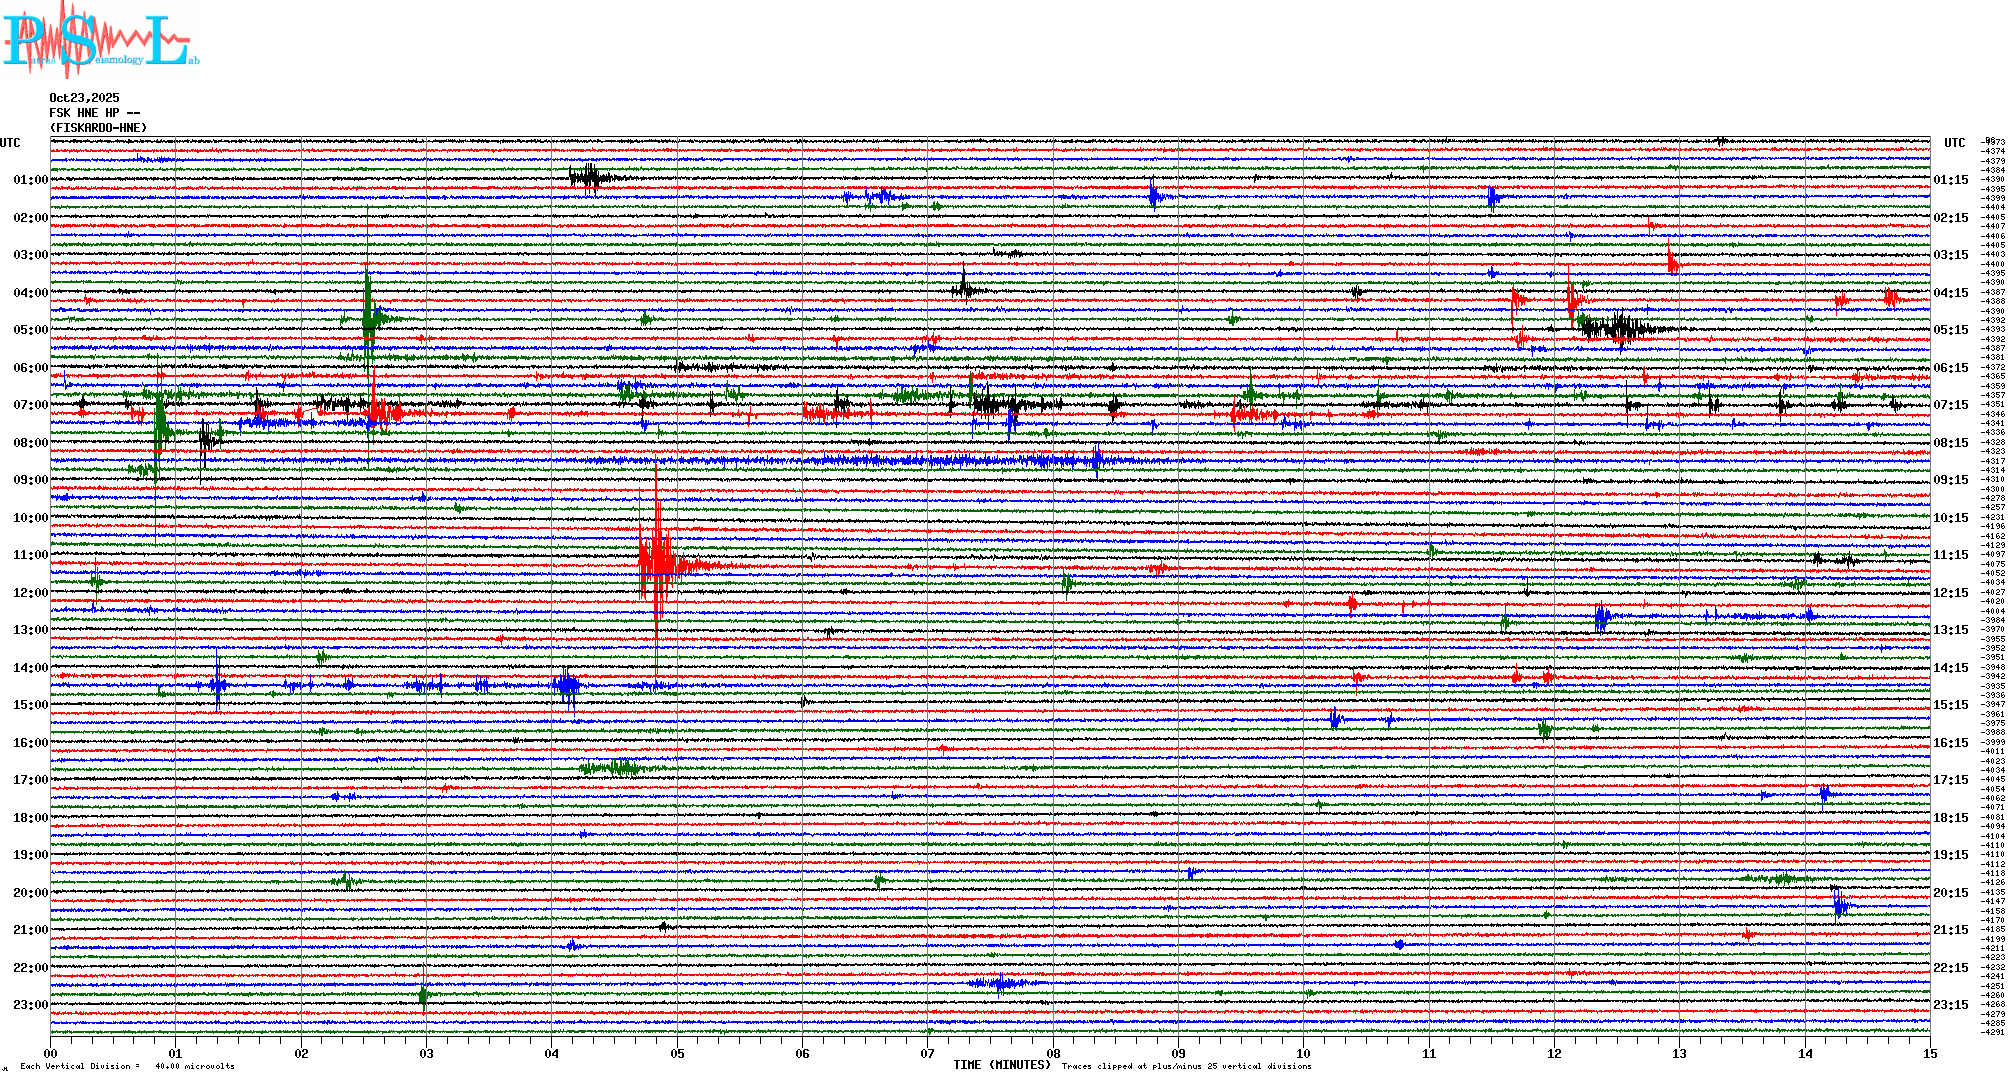Image resolution: width=2010 pixels, height=1080 pixels.
Task: Click the FSK HNE HP station text
Action: (x=94, y=113)
